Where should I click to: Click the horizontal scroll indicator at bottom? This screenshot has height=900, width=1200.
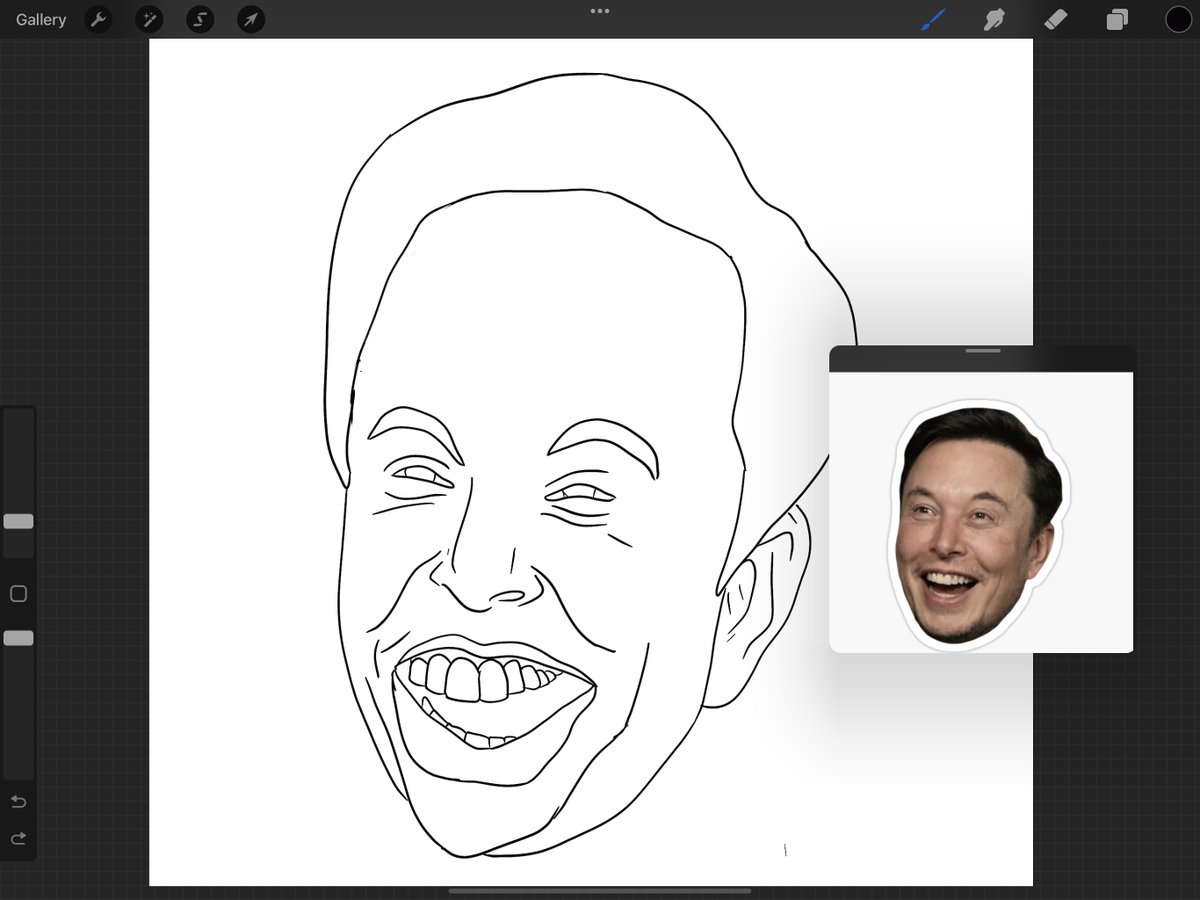(x=600, y=890)
